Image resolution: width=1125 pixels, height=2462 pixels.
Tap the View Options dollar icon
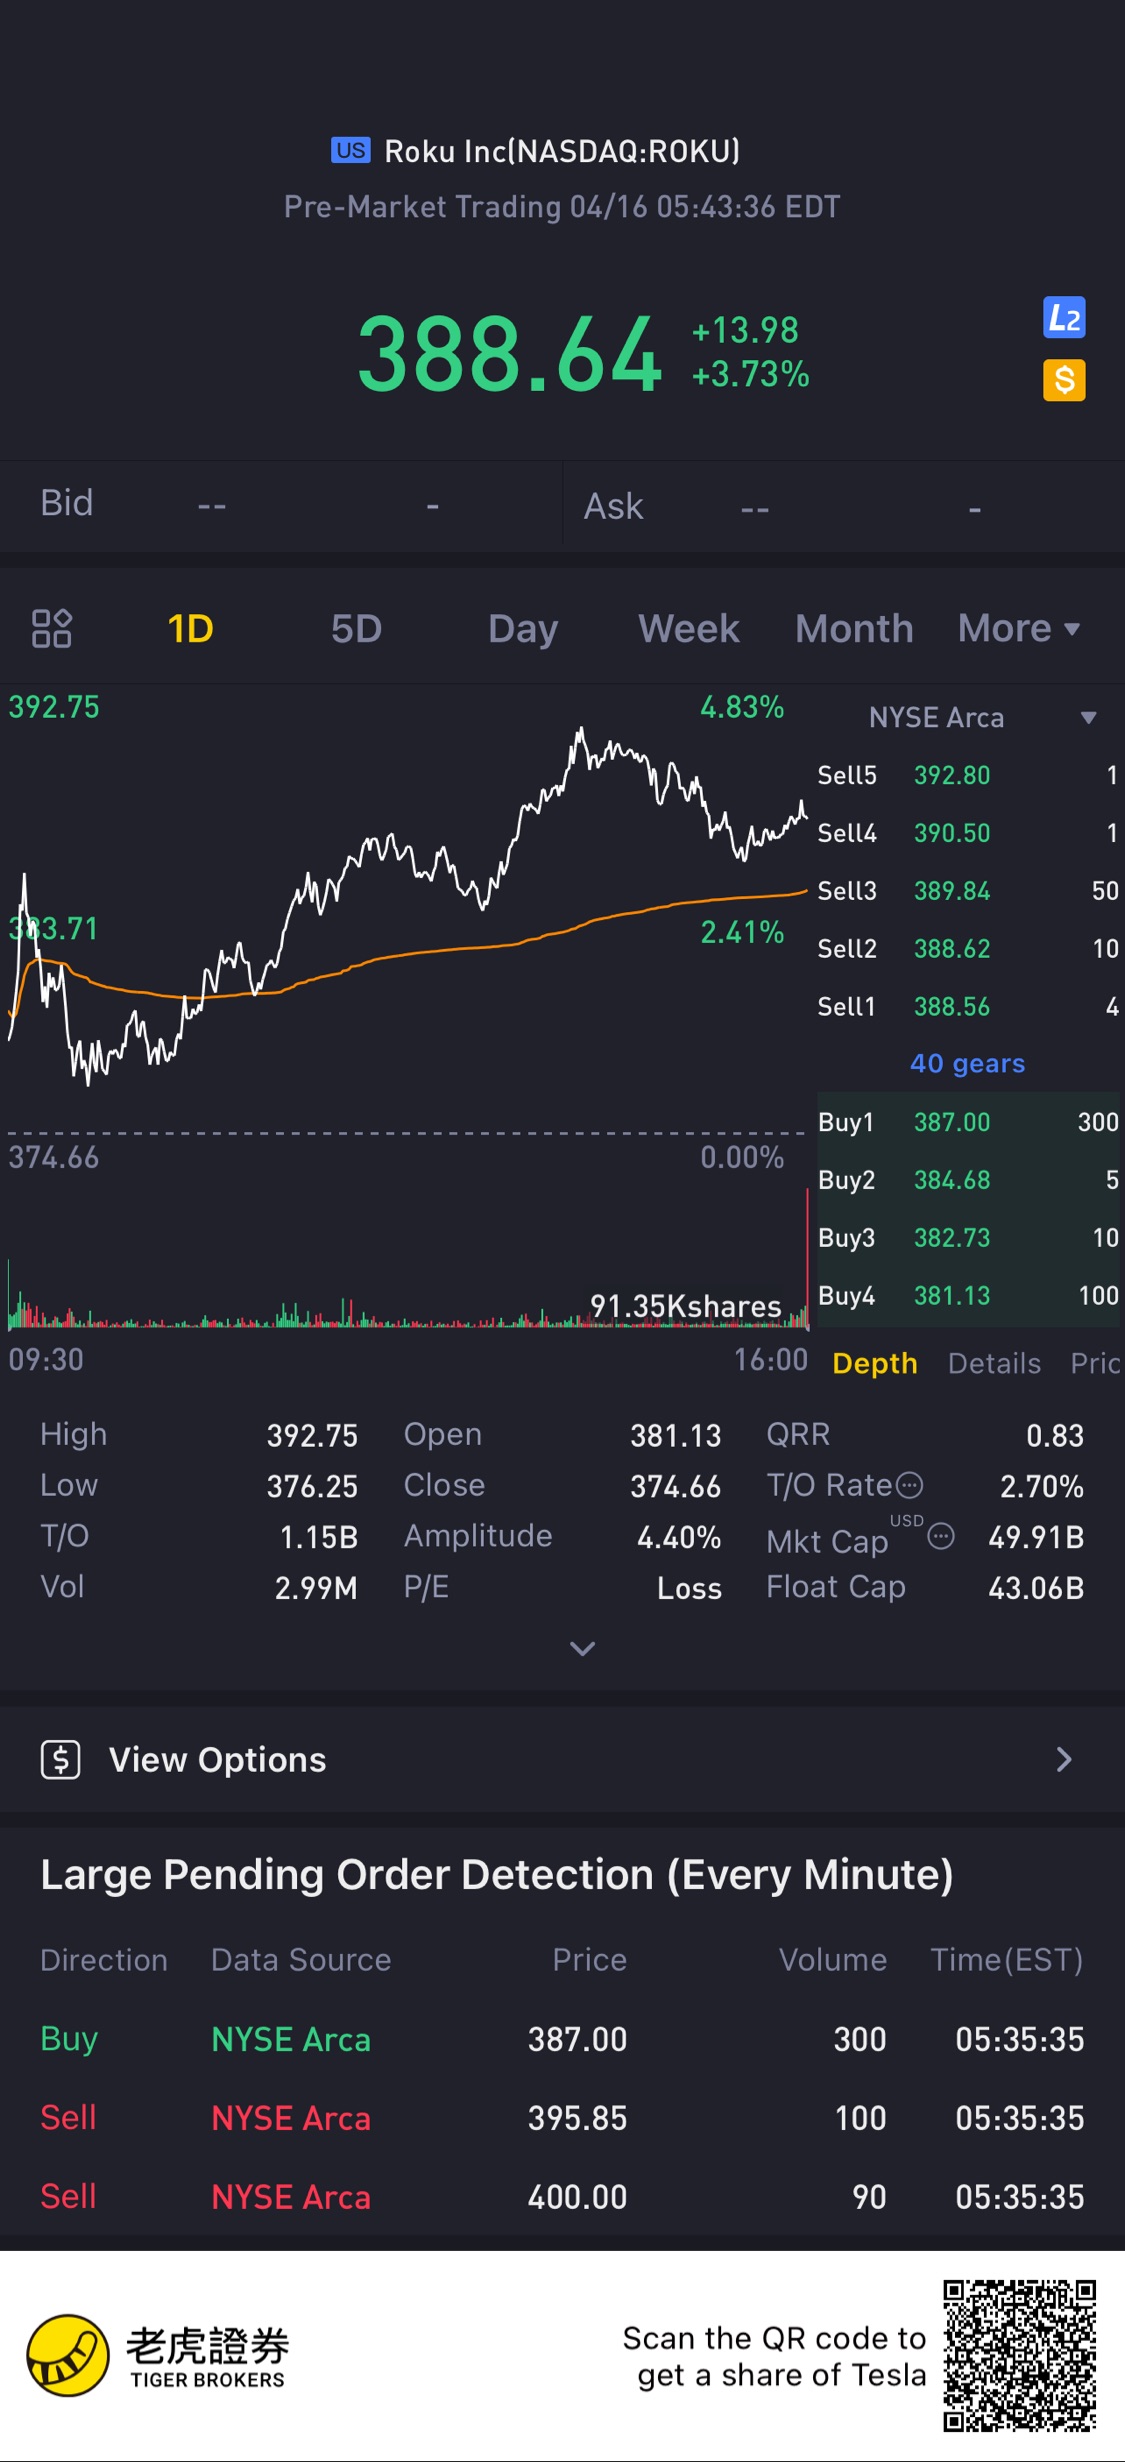point(61,1759)
